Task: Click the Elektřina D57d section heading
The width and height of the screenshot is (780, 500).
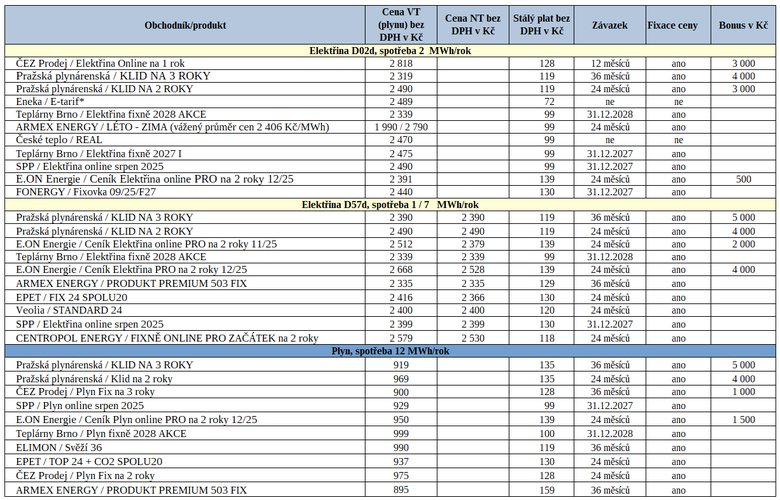Action: [390, 204]
